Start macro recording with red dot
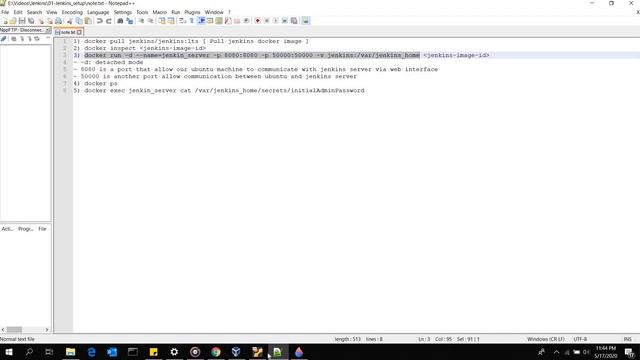 point(258,21)
